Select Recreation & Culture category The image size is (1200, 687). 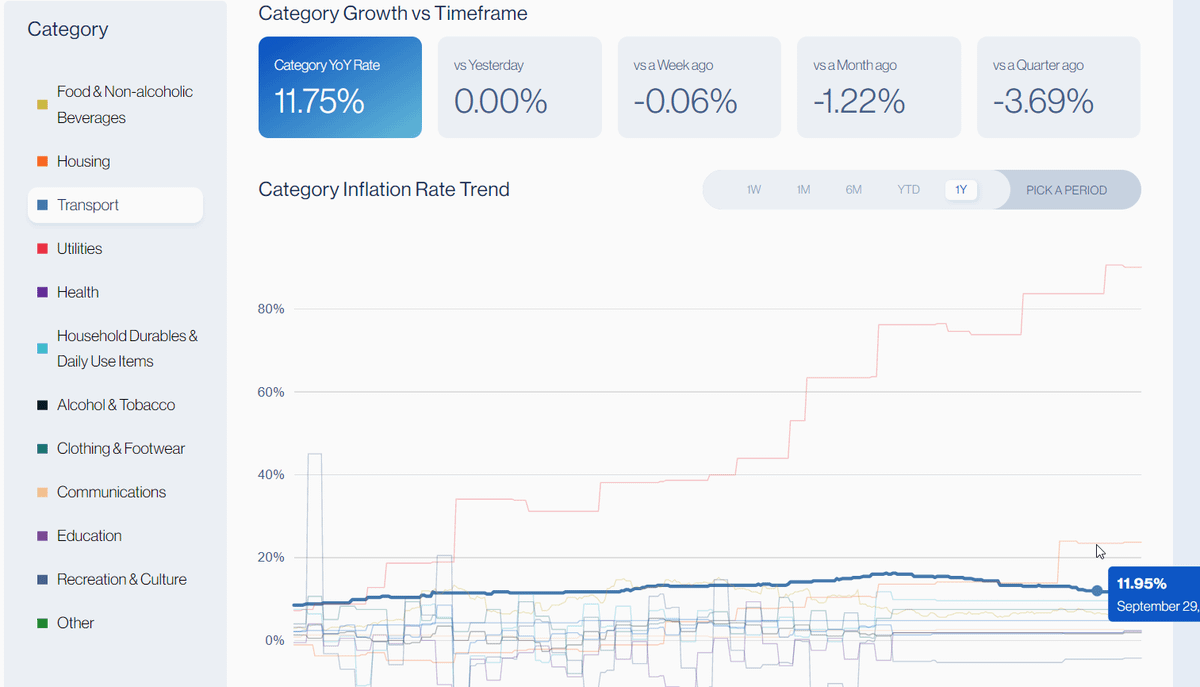pos(121,579)
